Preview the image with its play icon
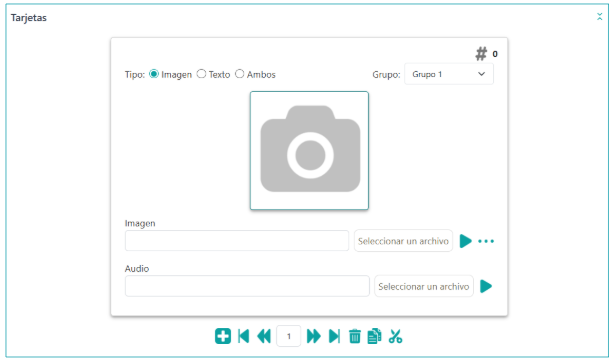 point(466,241)
